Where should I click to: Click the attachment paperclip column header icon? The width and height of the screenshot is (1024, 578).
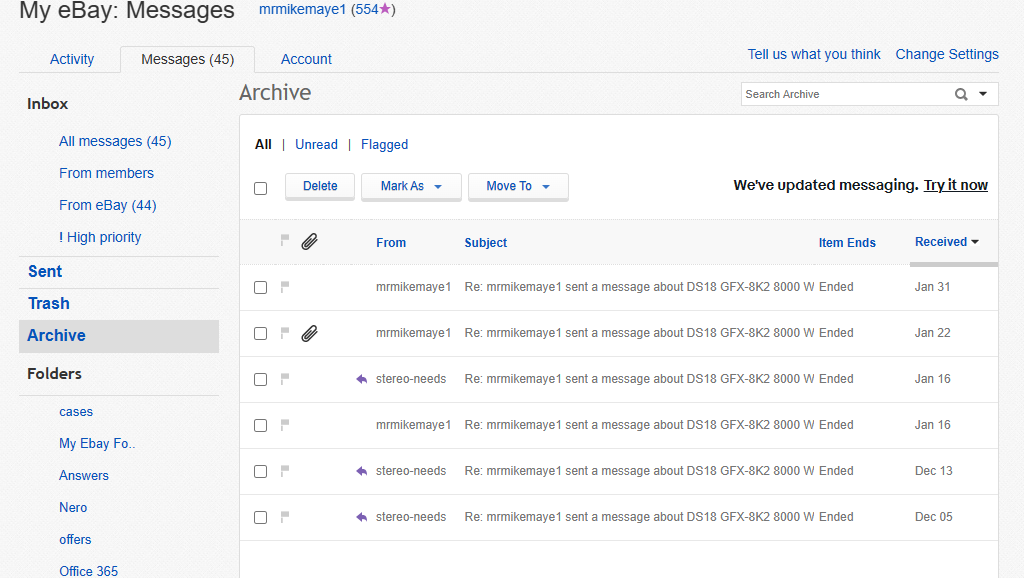(x=310, y=242)
